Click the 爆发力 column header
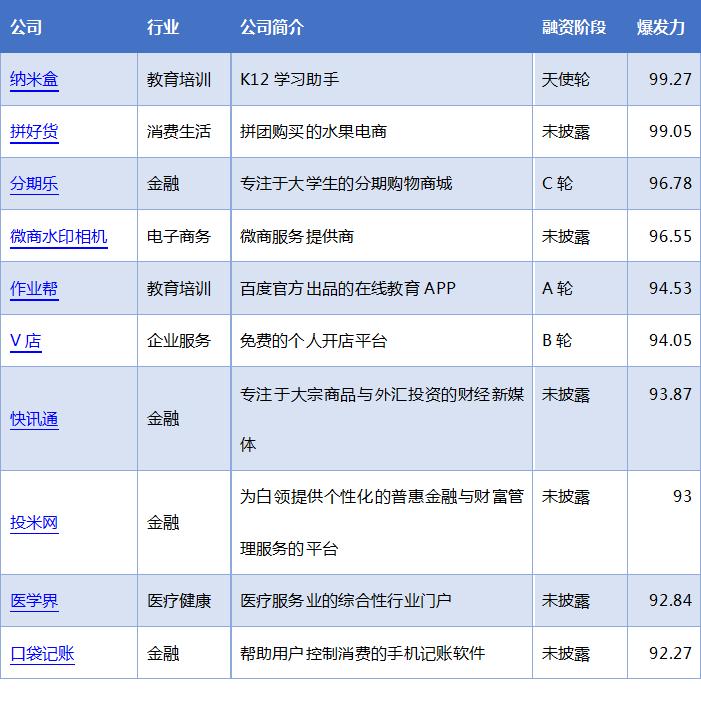The width and height of the screenshot is (701, 705). [x=661, y=27]
